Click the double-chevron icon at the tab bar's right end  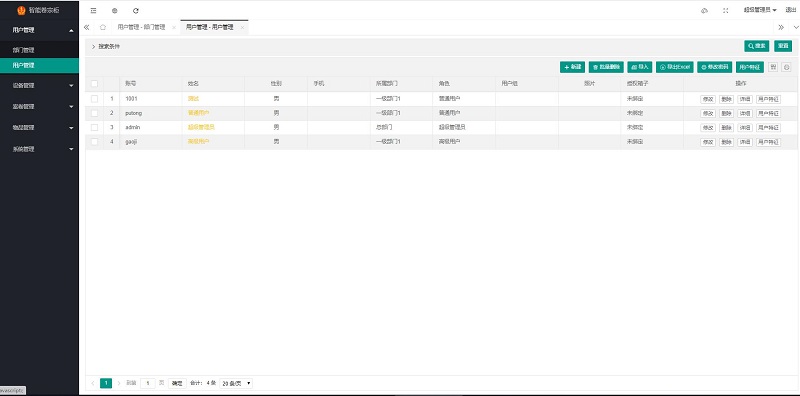pyautogui.click(x=781, y=28)
